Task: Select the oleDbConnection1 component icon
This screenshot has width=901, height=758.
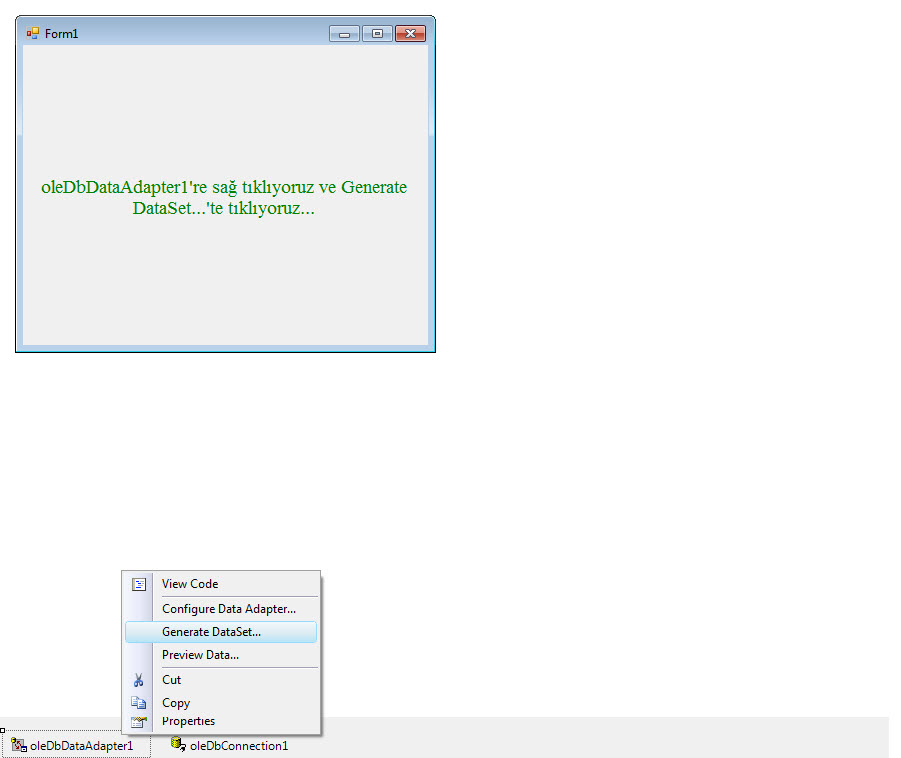Action: point(178,744)
